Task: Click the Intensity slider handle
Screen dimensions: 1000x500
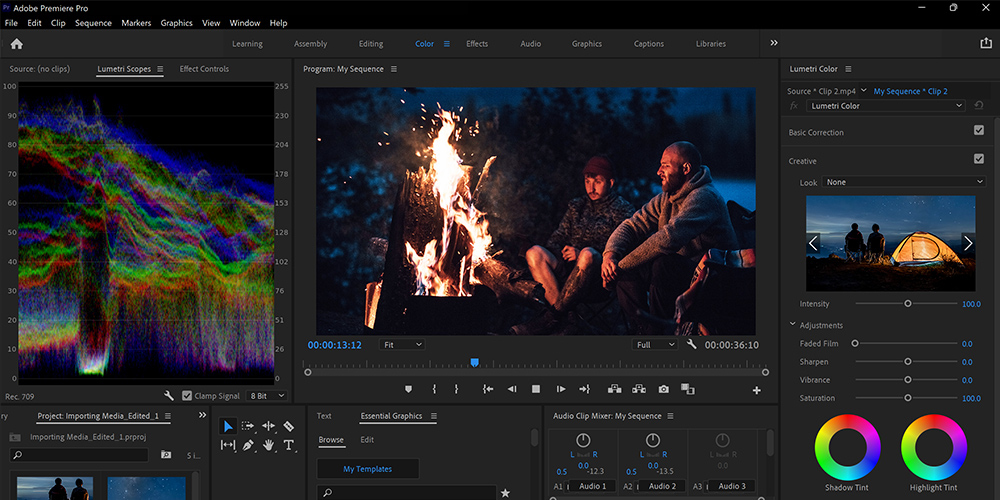Action: [908, 304]
